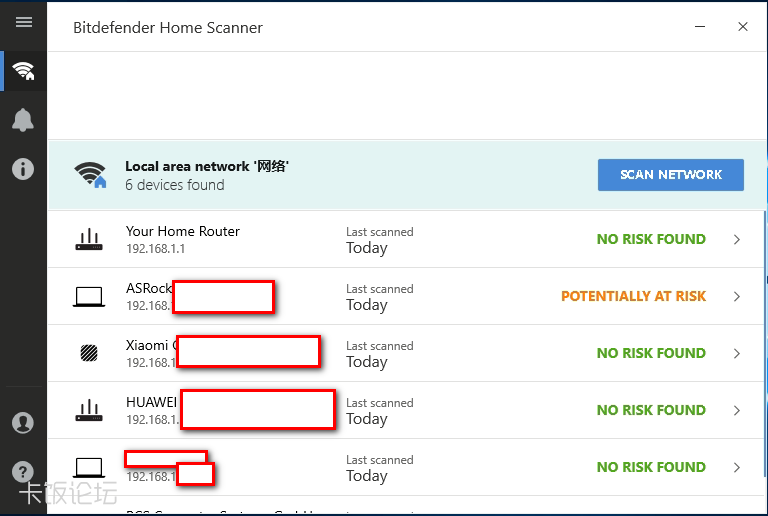The width and height of the screenshot is (768, 516).
Task: Select the home network Wi-Fi sidebar icon
Action: (x=24, y=71)
